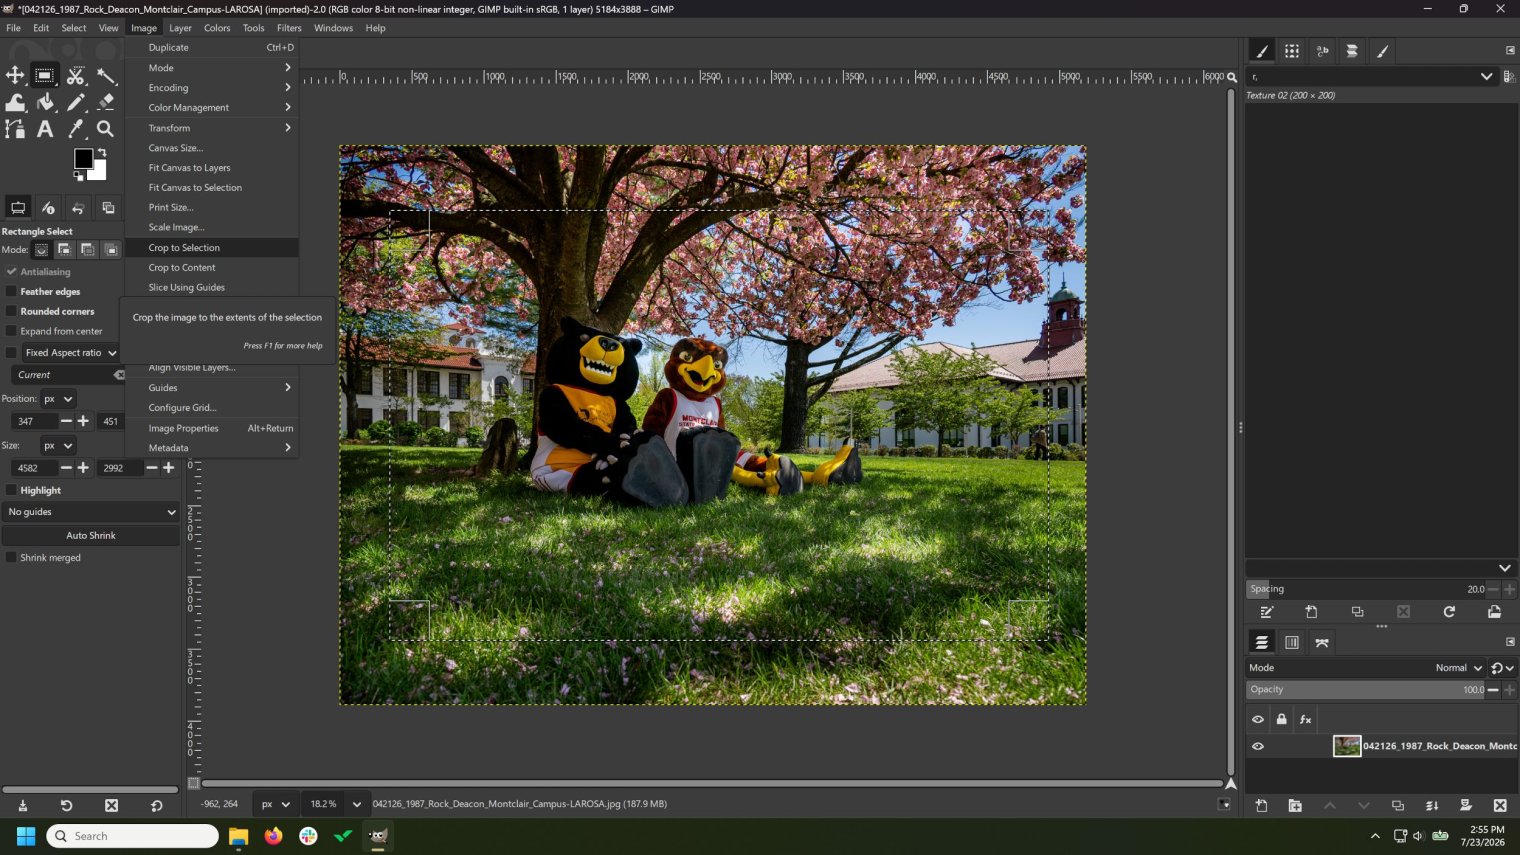Open the Images tab in the toolbox dock
1520x855 pixels.
point(108,208)
